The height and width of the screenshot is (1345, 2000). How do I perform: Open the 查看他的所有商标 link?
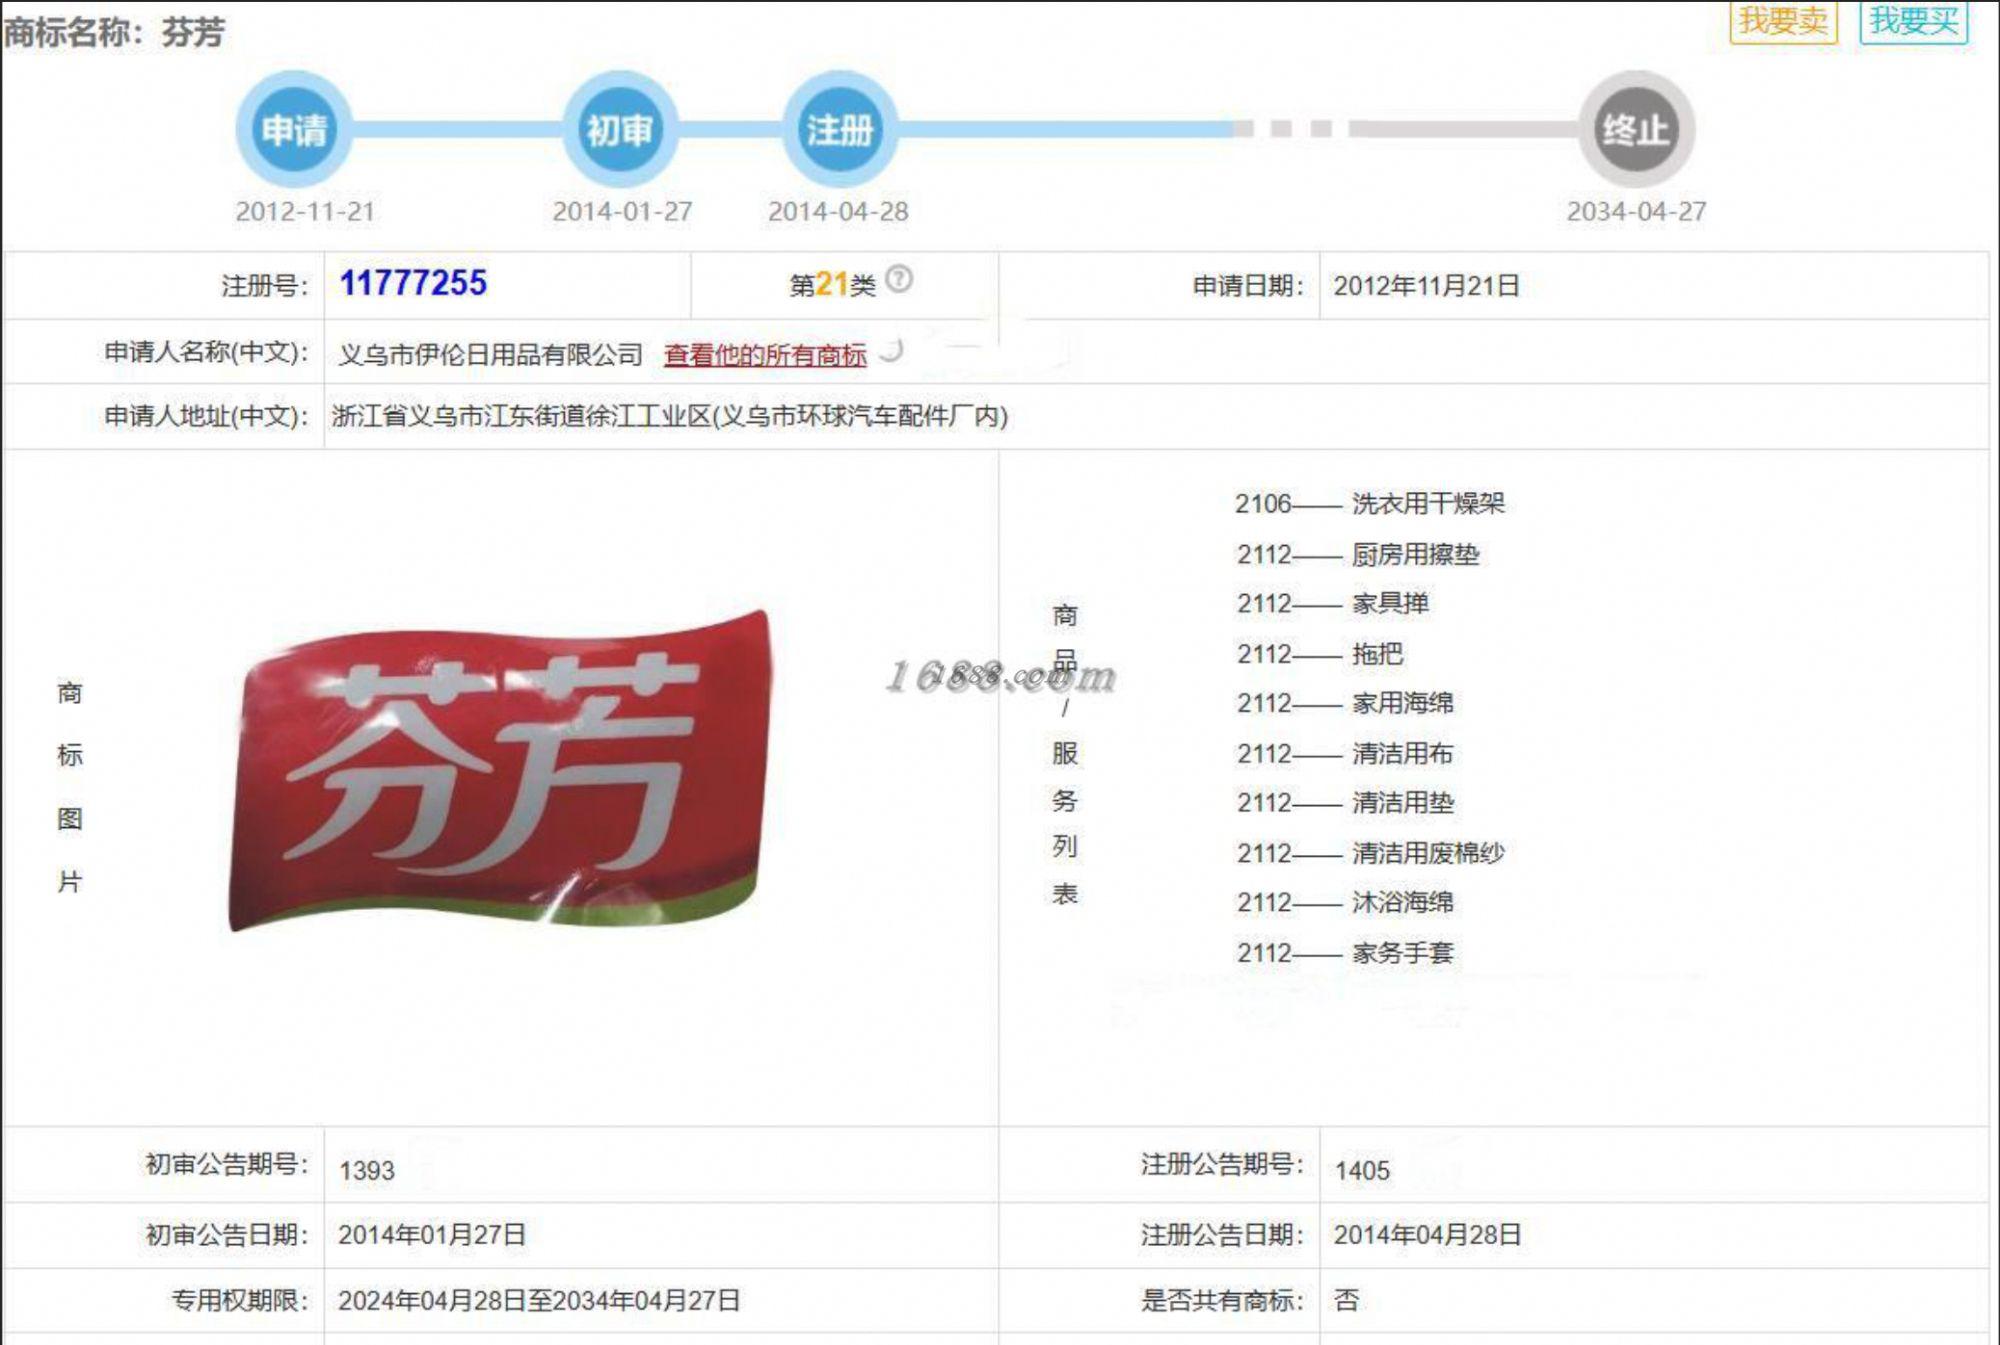coord(765,355)
